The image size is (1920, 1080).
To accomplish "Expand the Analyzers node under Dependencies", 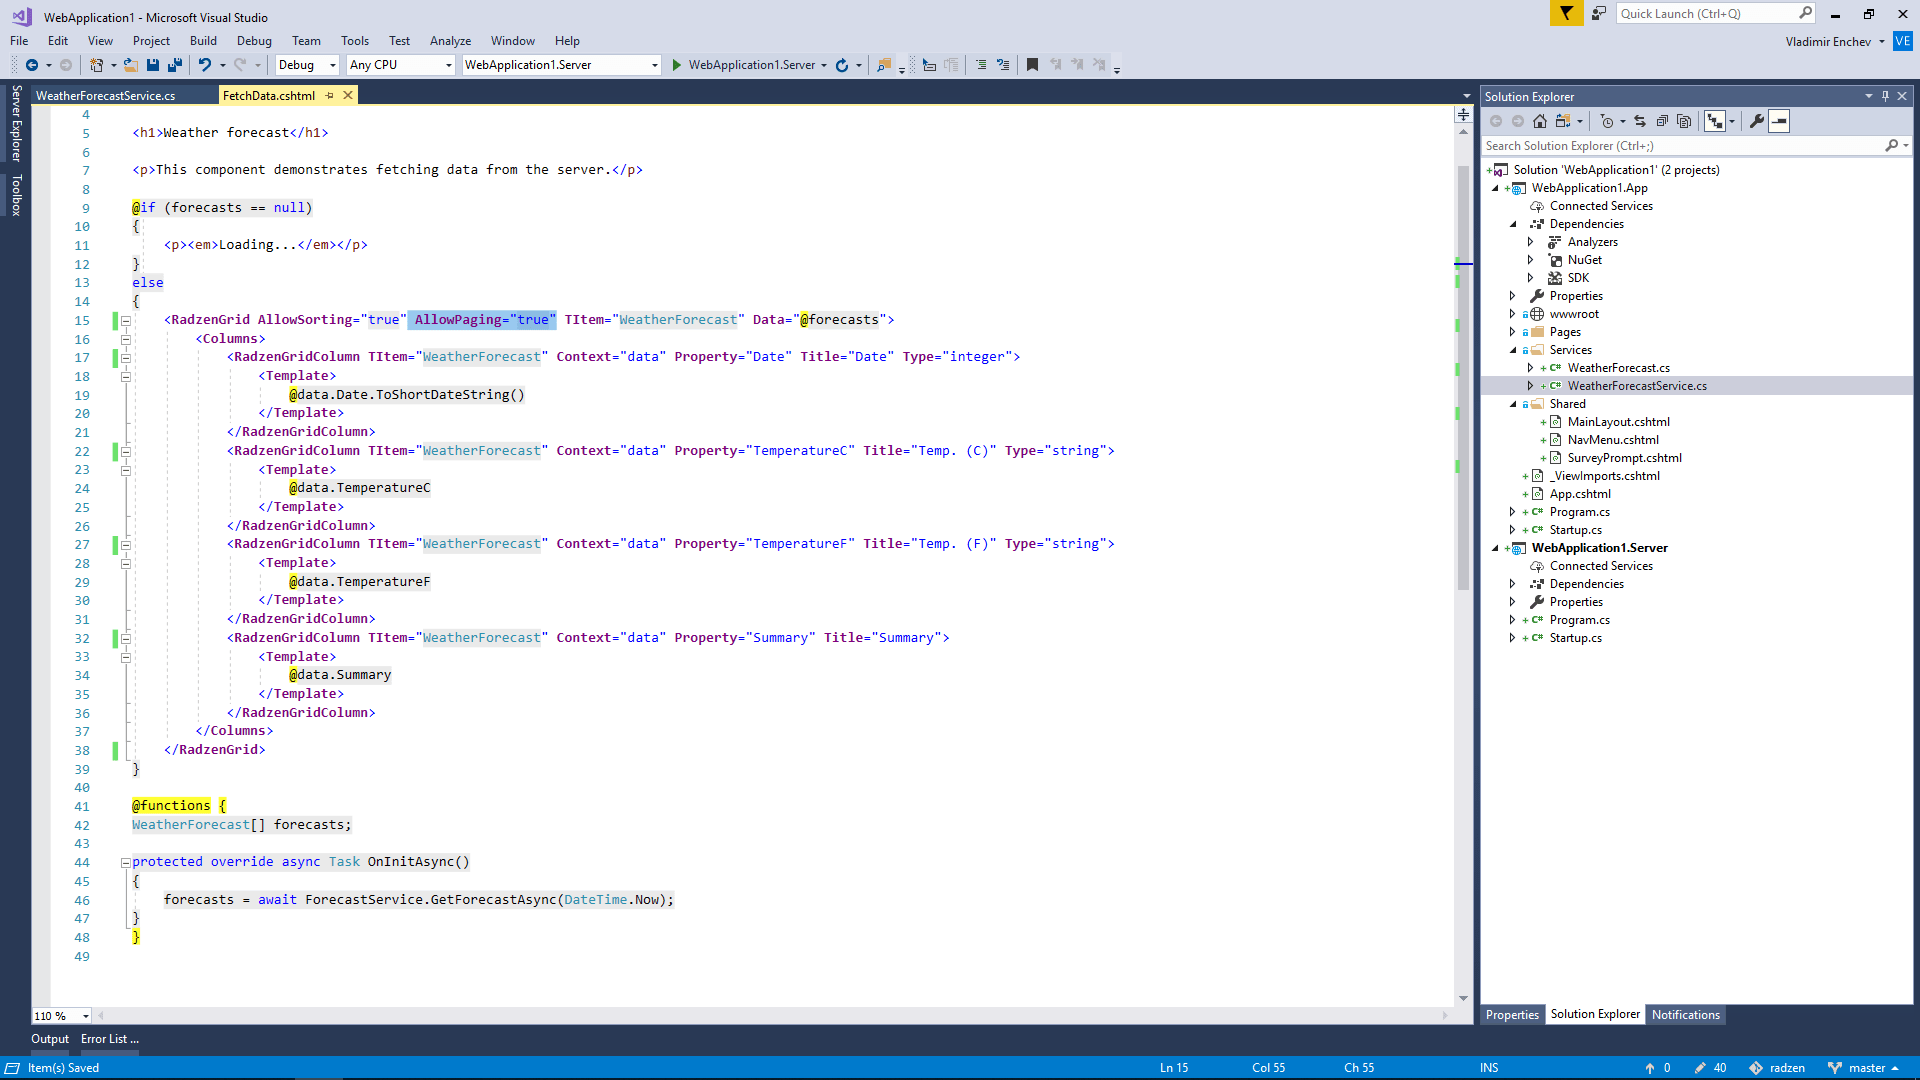I will (x=1530, y=242).
